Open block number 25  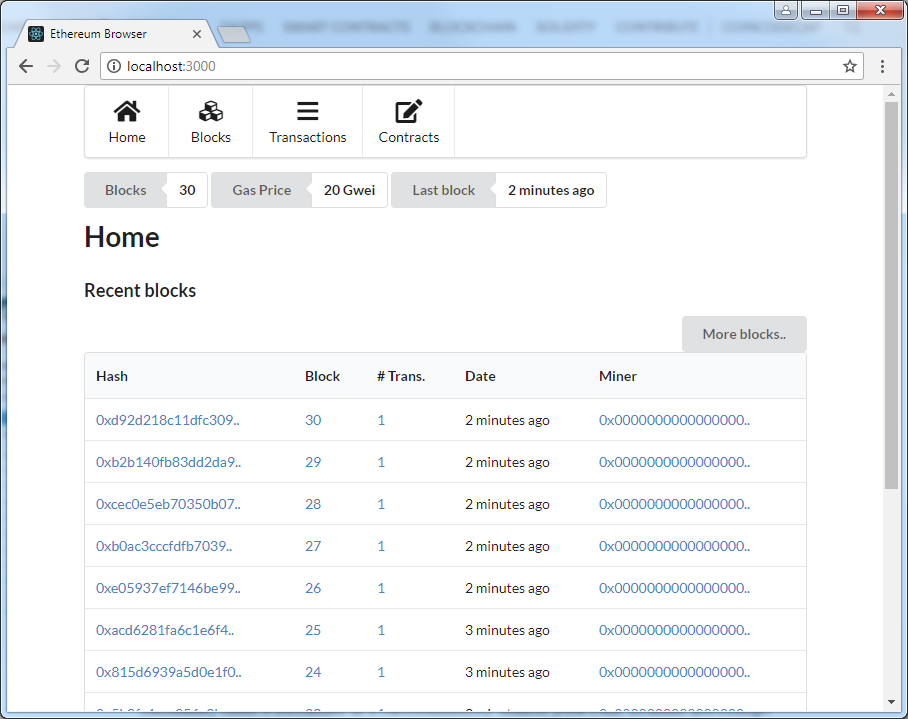coord(313,630)
